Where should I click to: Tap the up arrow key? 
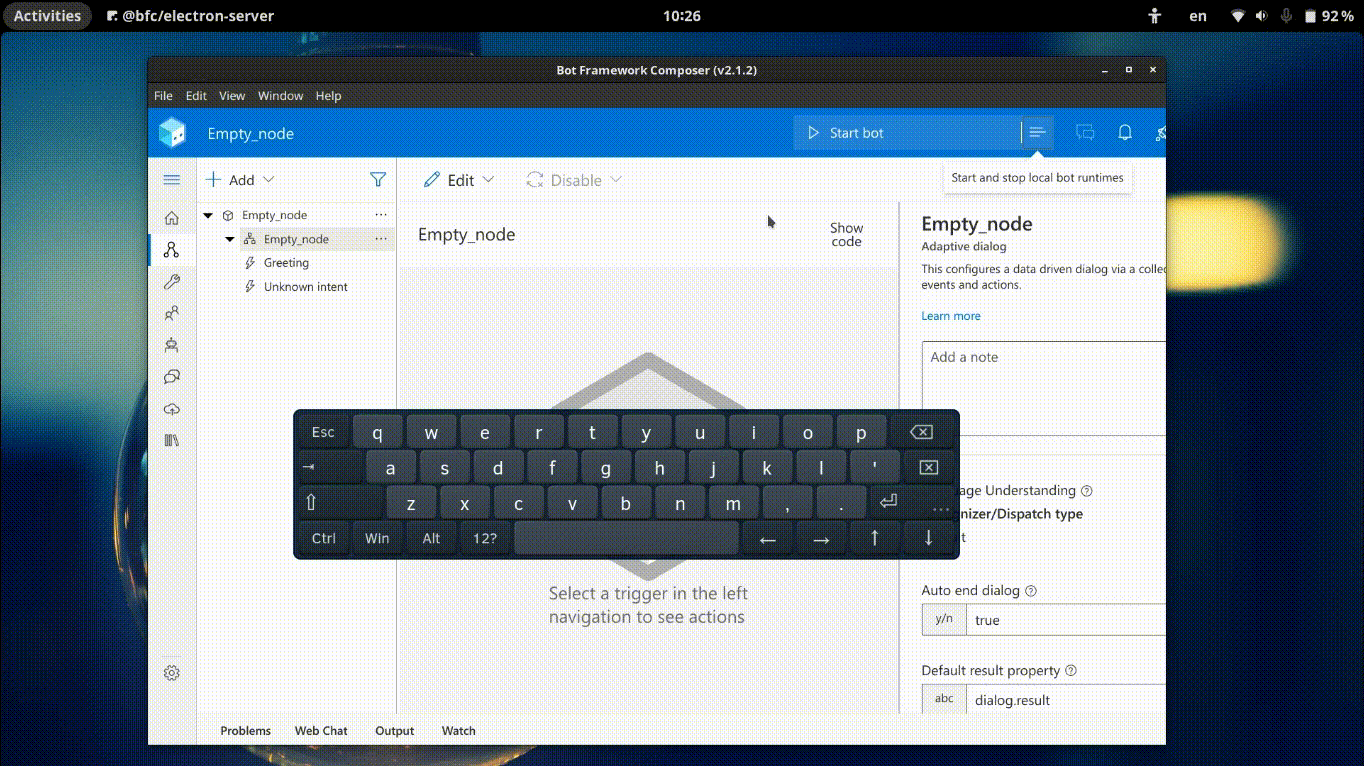click(x=875, y=538)
